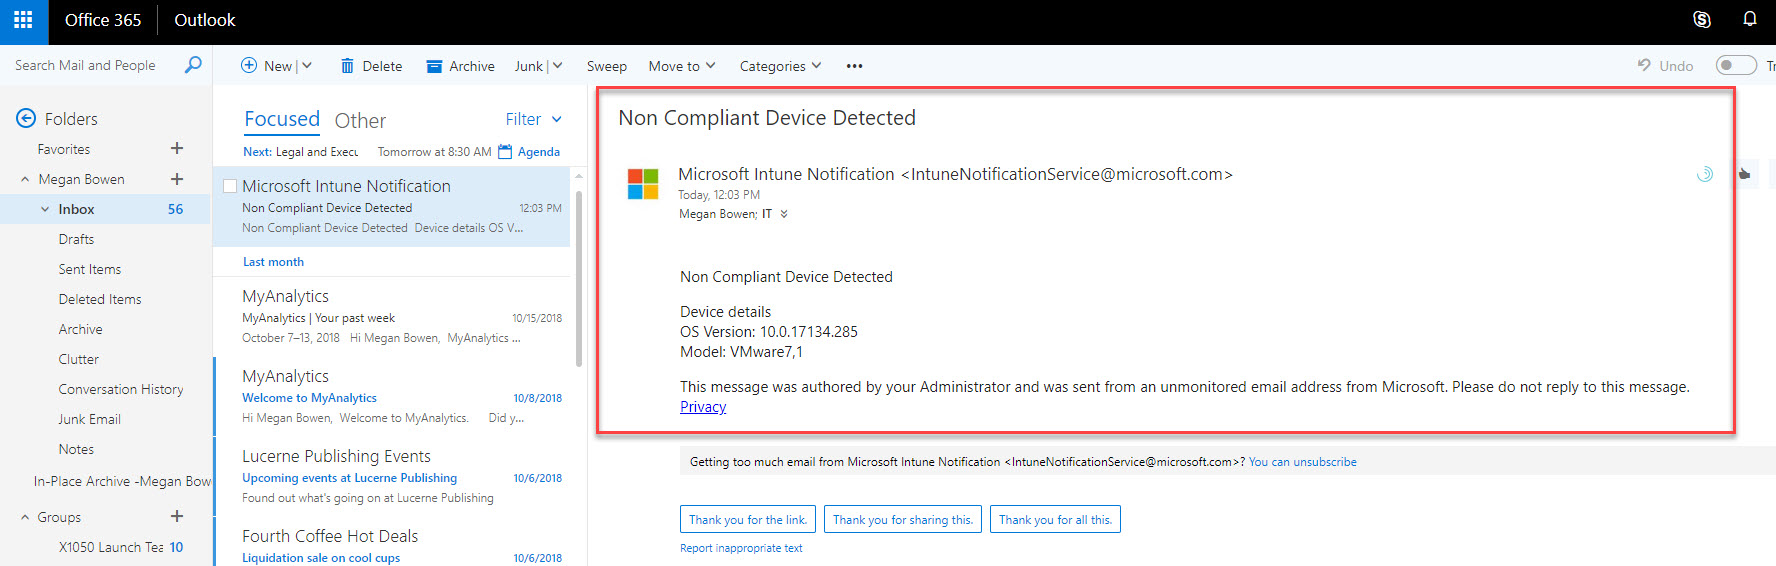This screenshot has height=566, width=1776.
Task: Click You can unsubscribe link
Action: pyautogui.click(x=1302, y=462)
